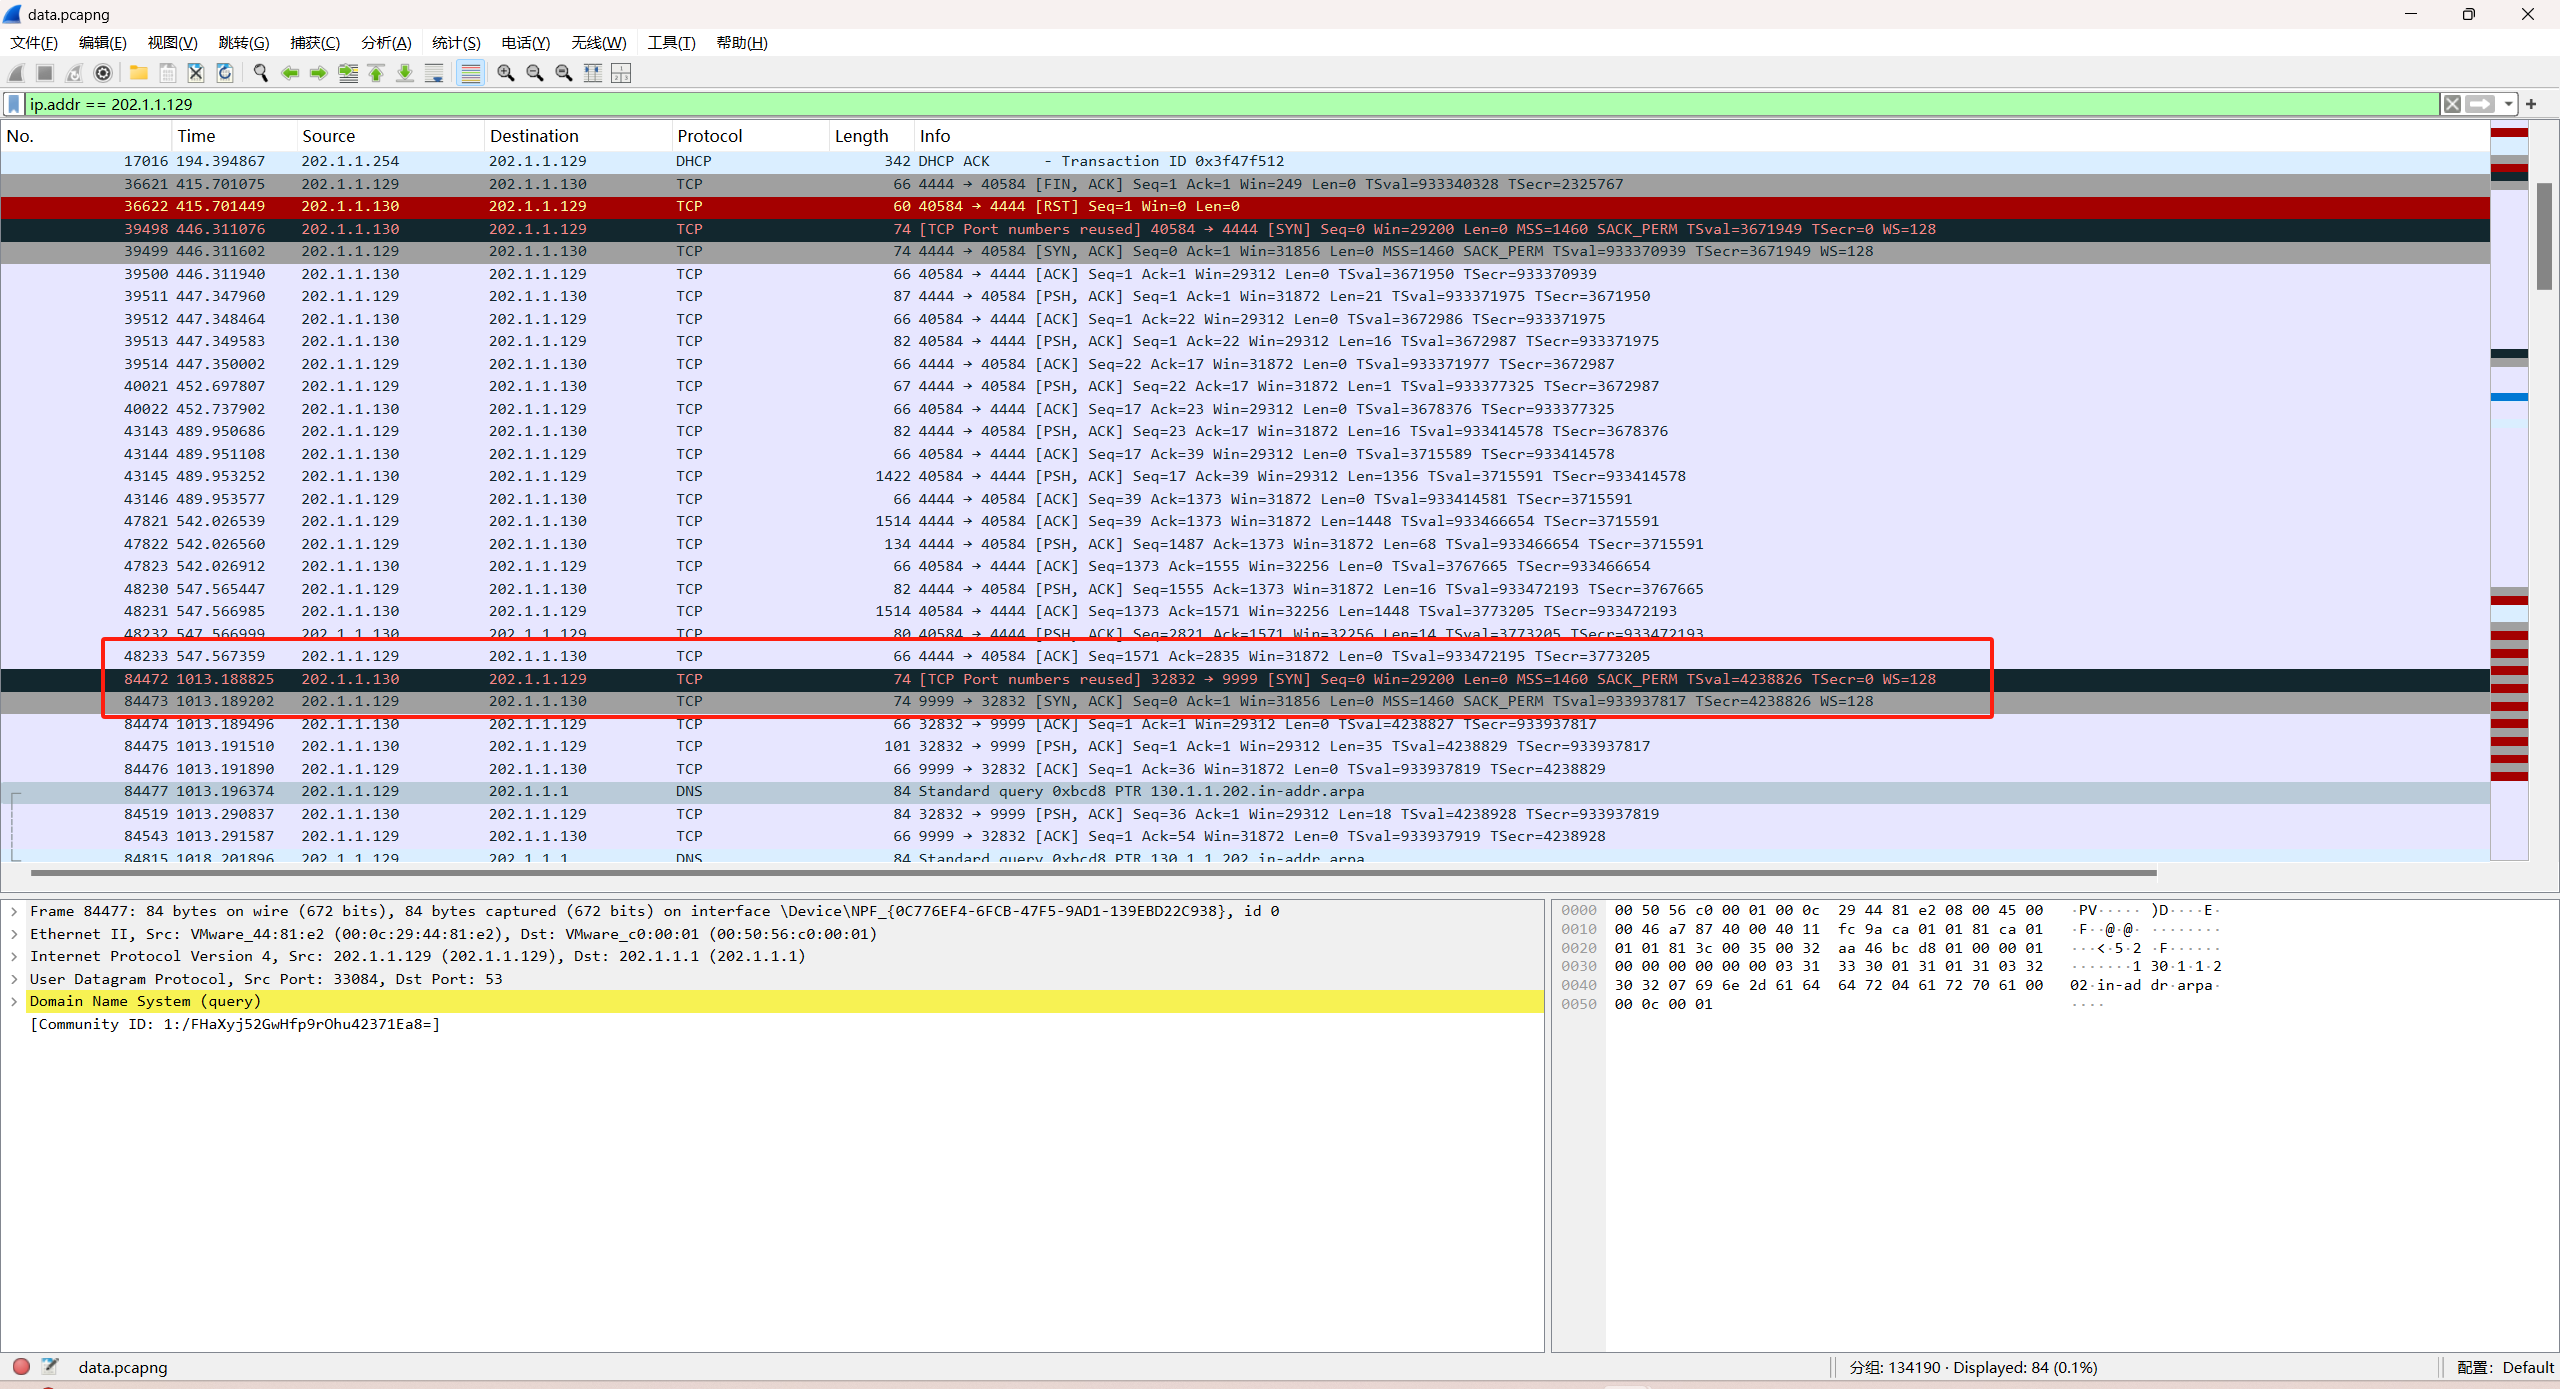Viewport: 2560px width, 1389px height.
Task: Click the close capture file icon
Action: click(x=196, y=73)
